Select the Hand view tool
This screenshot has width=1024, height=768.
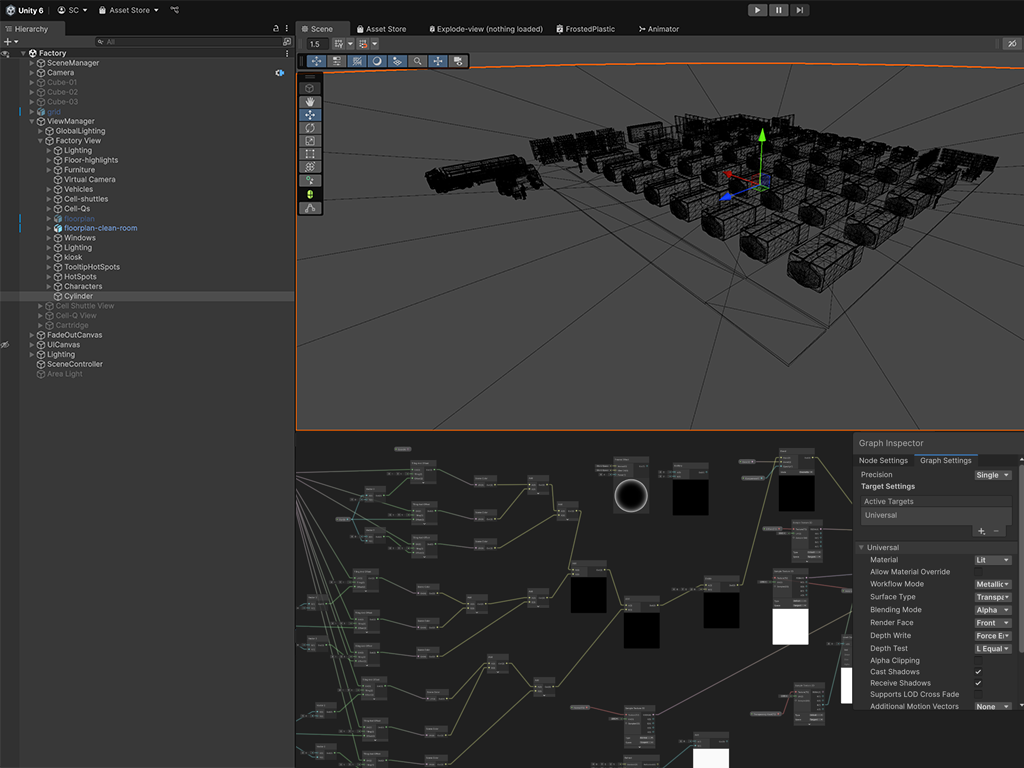point(311,101)
